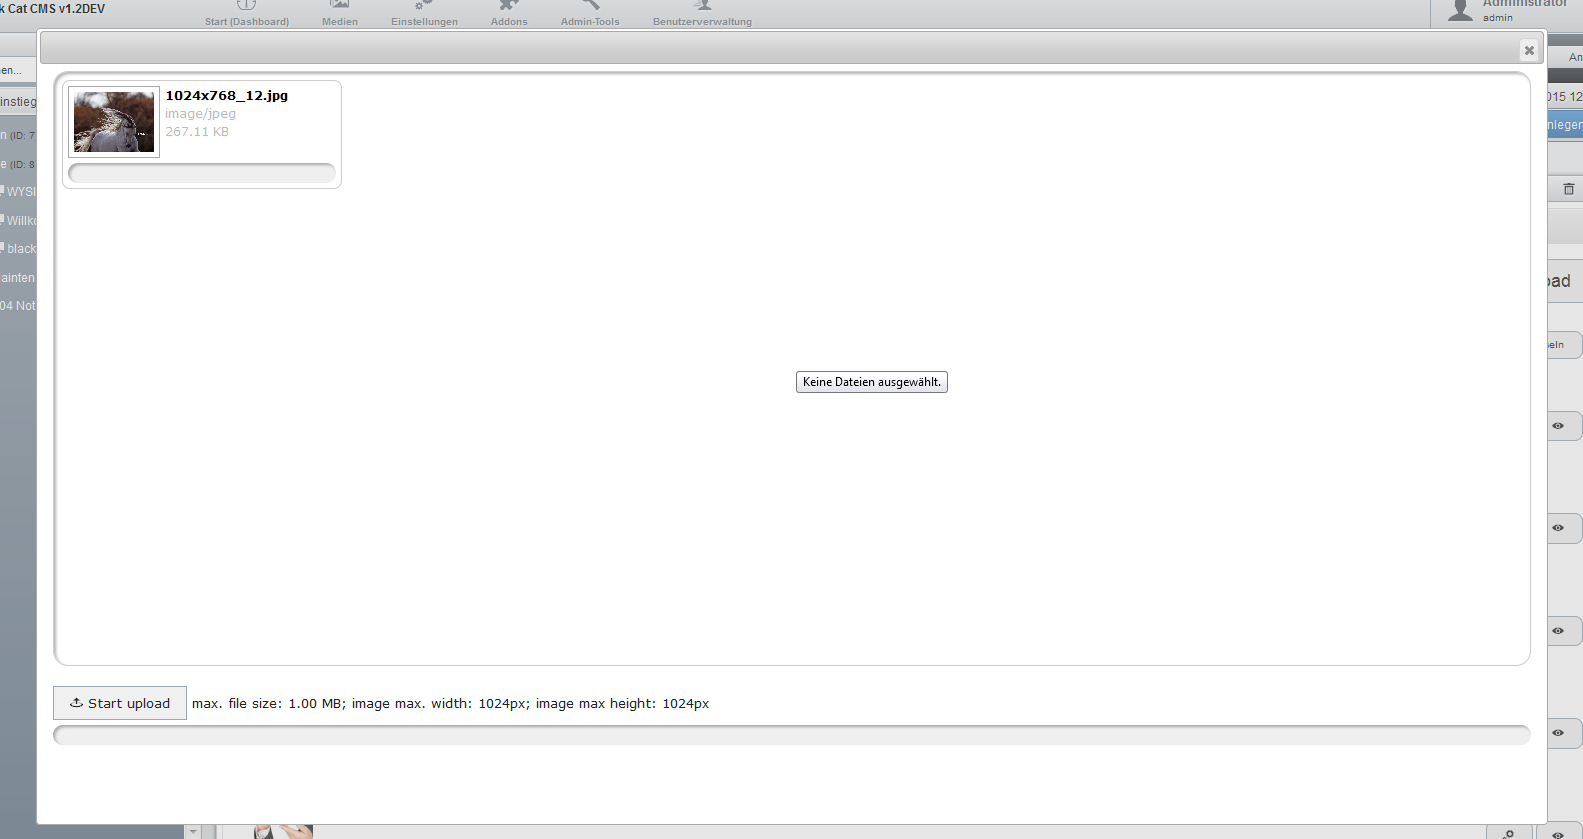Click the overall upload progress bar

pos(791,735)
